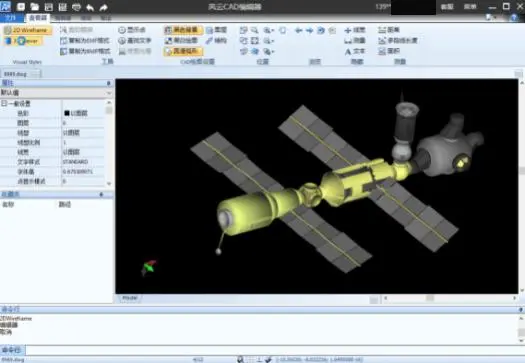Toggle 2D Wireframe visual style

click(28, 30)
